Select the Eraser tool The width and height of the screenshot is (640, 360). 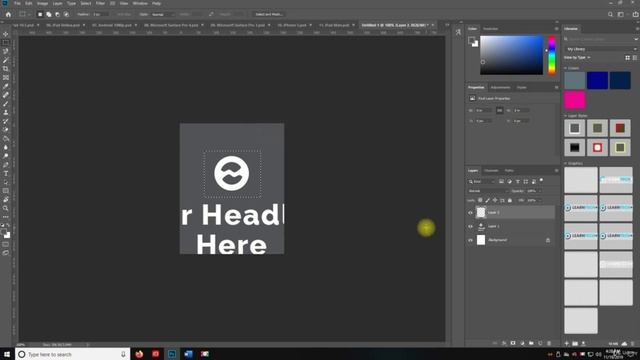pyautogui.click(x=6, y=130)
